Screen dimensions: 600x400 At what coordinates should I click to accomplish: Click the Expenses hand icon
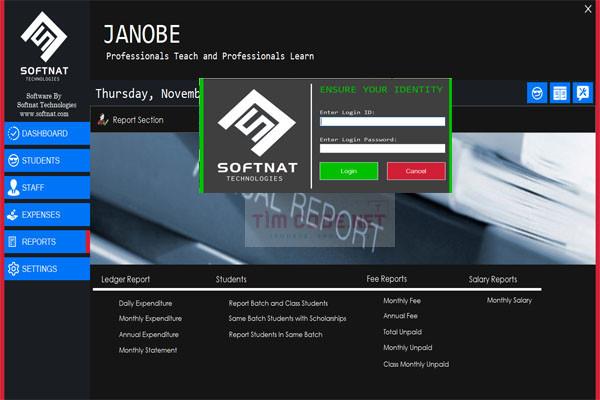pos(13,215)
